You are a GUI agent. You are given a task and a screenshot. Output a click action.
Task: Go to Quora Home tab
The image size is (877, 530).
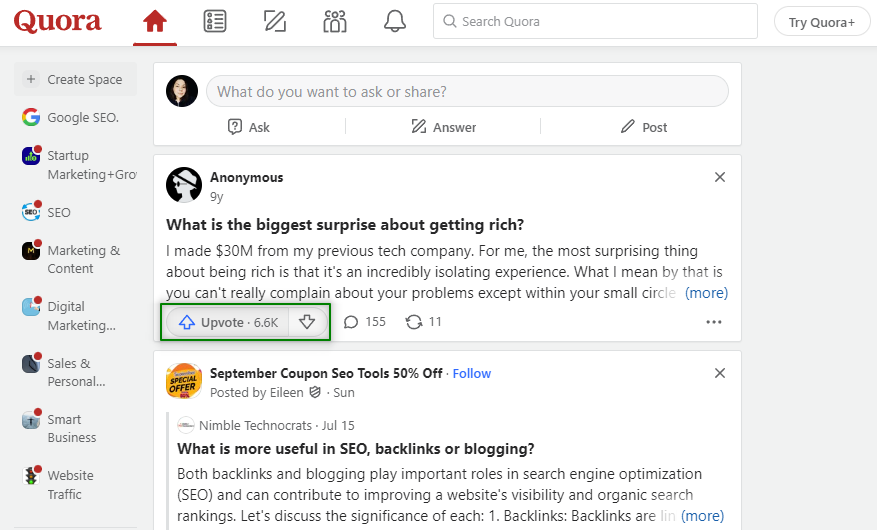154,21
